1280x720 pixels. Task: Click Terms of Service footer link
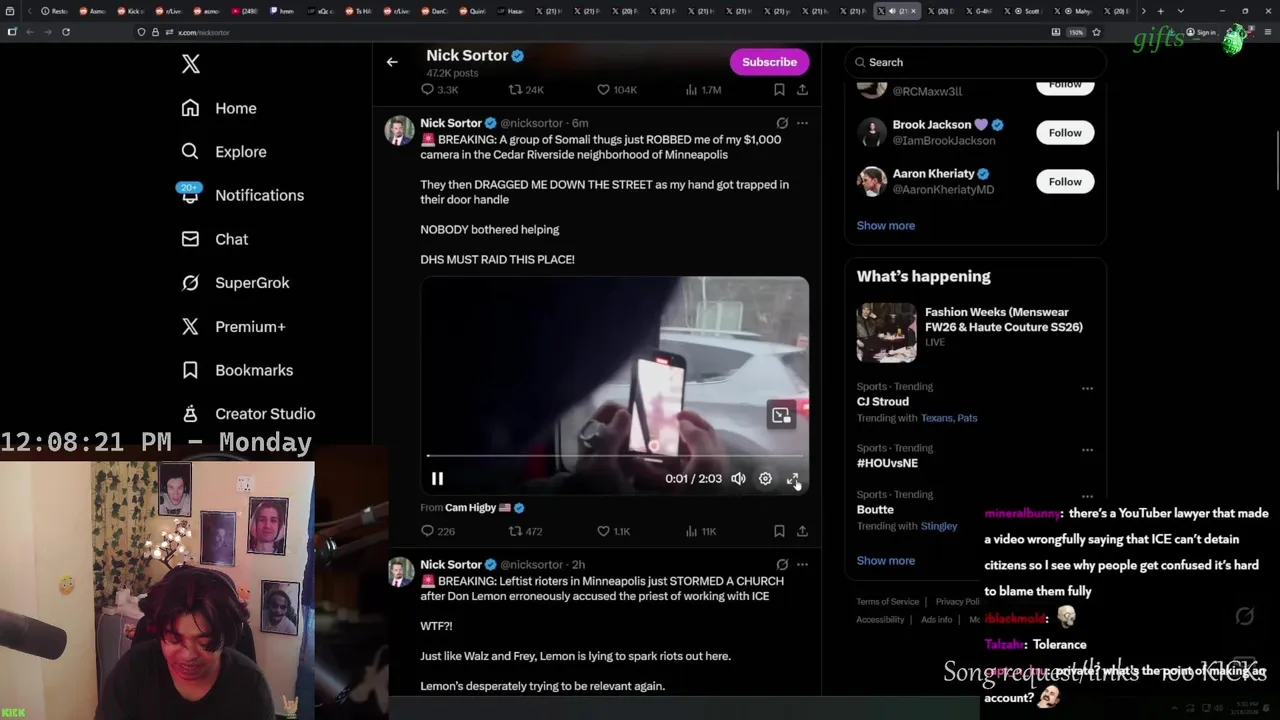pos(887,602)
